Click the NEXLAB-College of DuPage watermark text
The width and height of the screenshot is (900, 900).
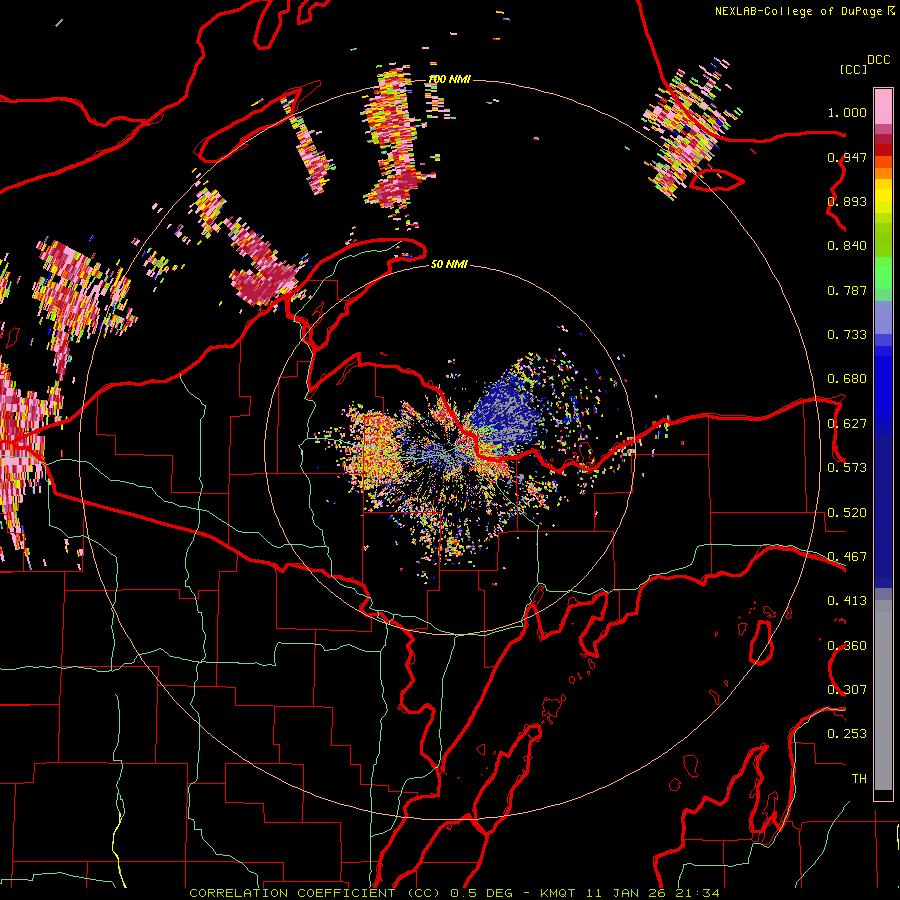(804, 11)
